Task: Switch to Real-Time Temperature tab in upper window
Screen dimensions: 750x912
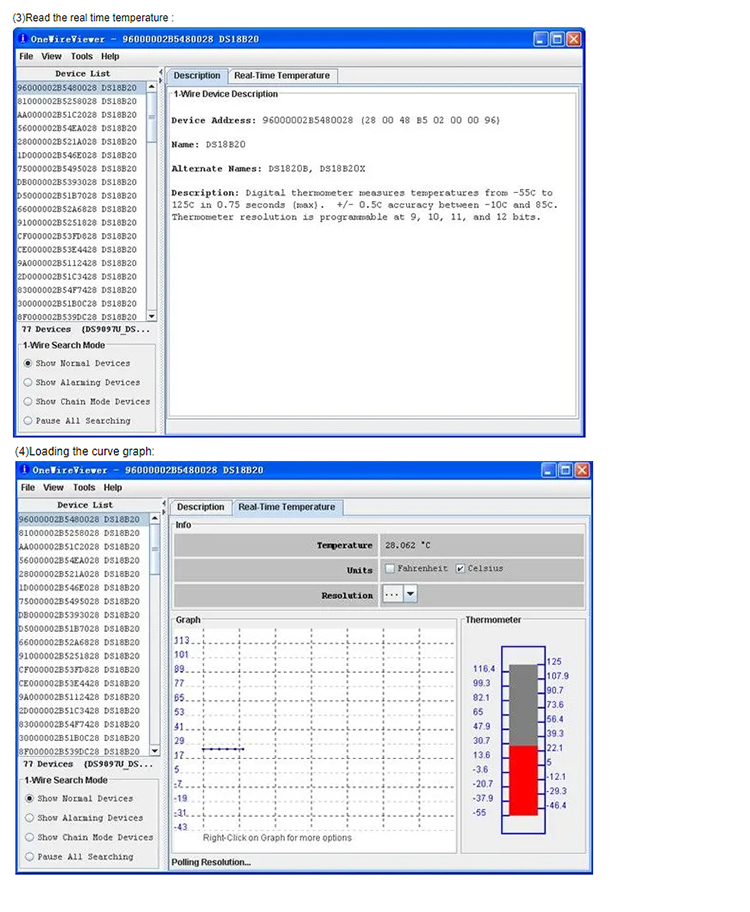Action: pyautogui.click(x=282, y=76)
